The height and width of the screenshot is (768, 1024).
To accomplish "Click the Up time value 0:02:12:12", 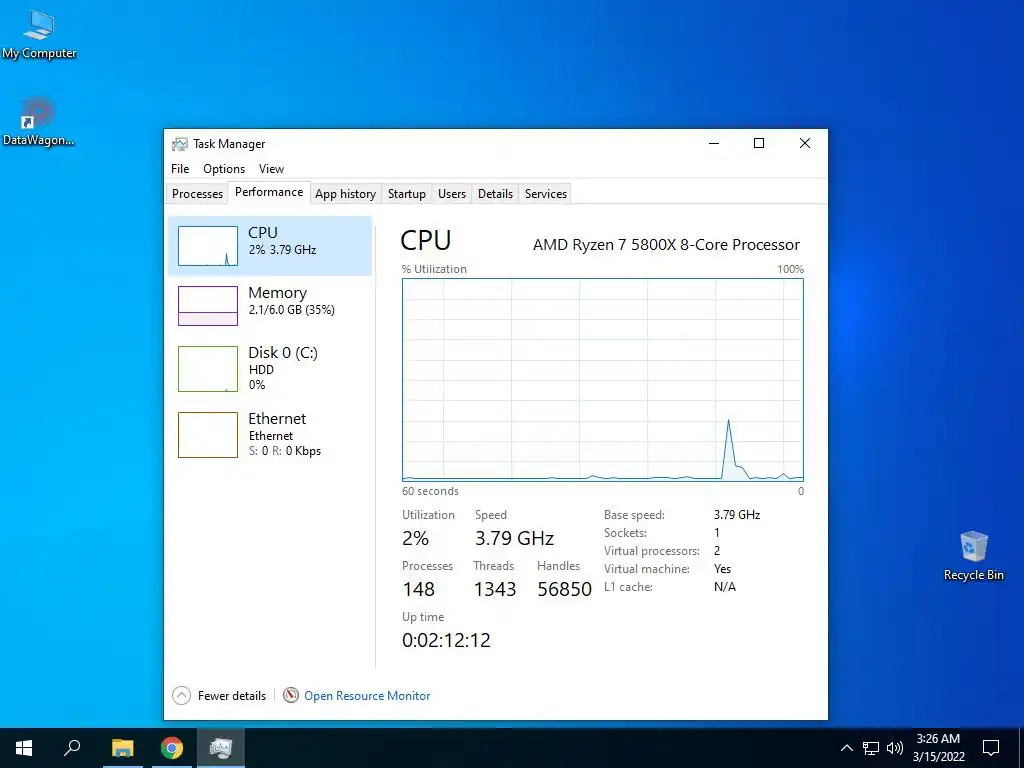I will tap(446, 640).
